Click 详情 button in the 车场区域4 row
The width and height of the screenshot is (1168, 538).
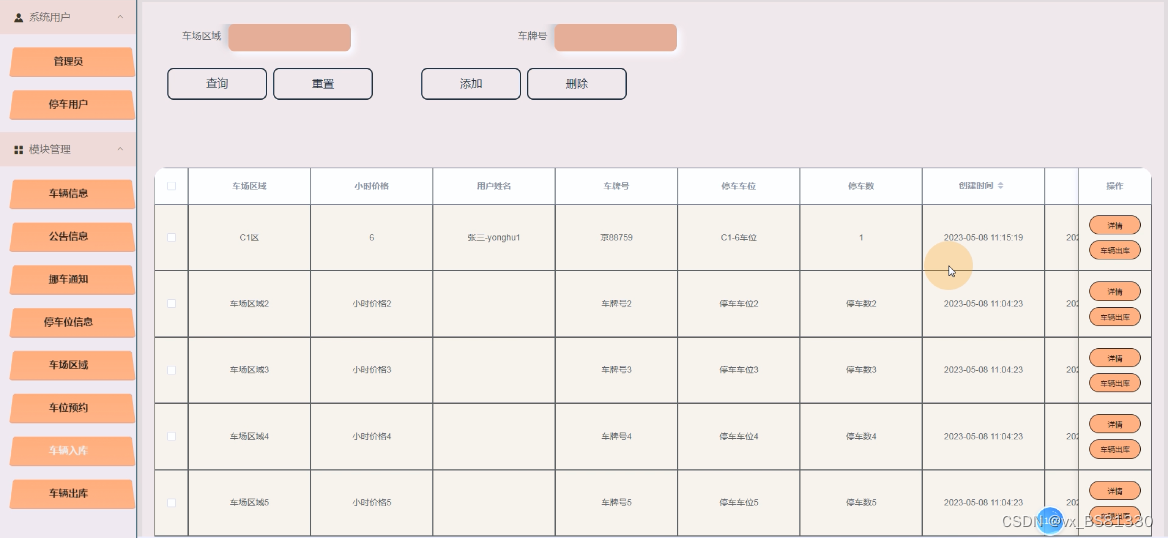[x=1114, y=424]
